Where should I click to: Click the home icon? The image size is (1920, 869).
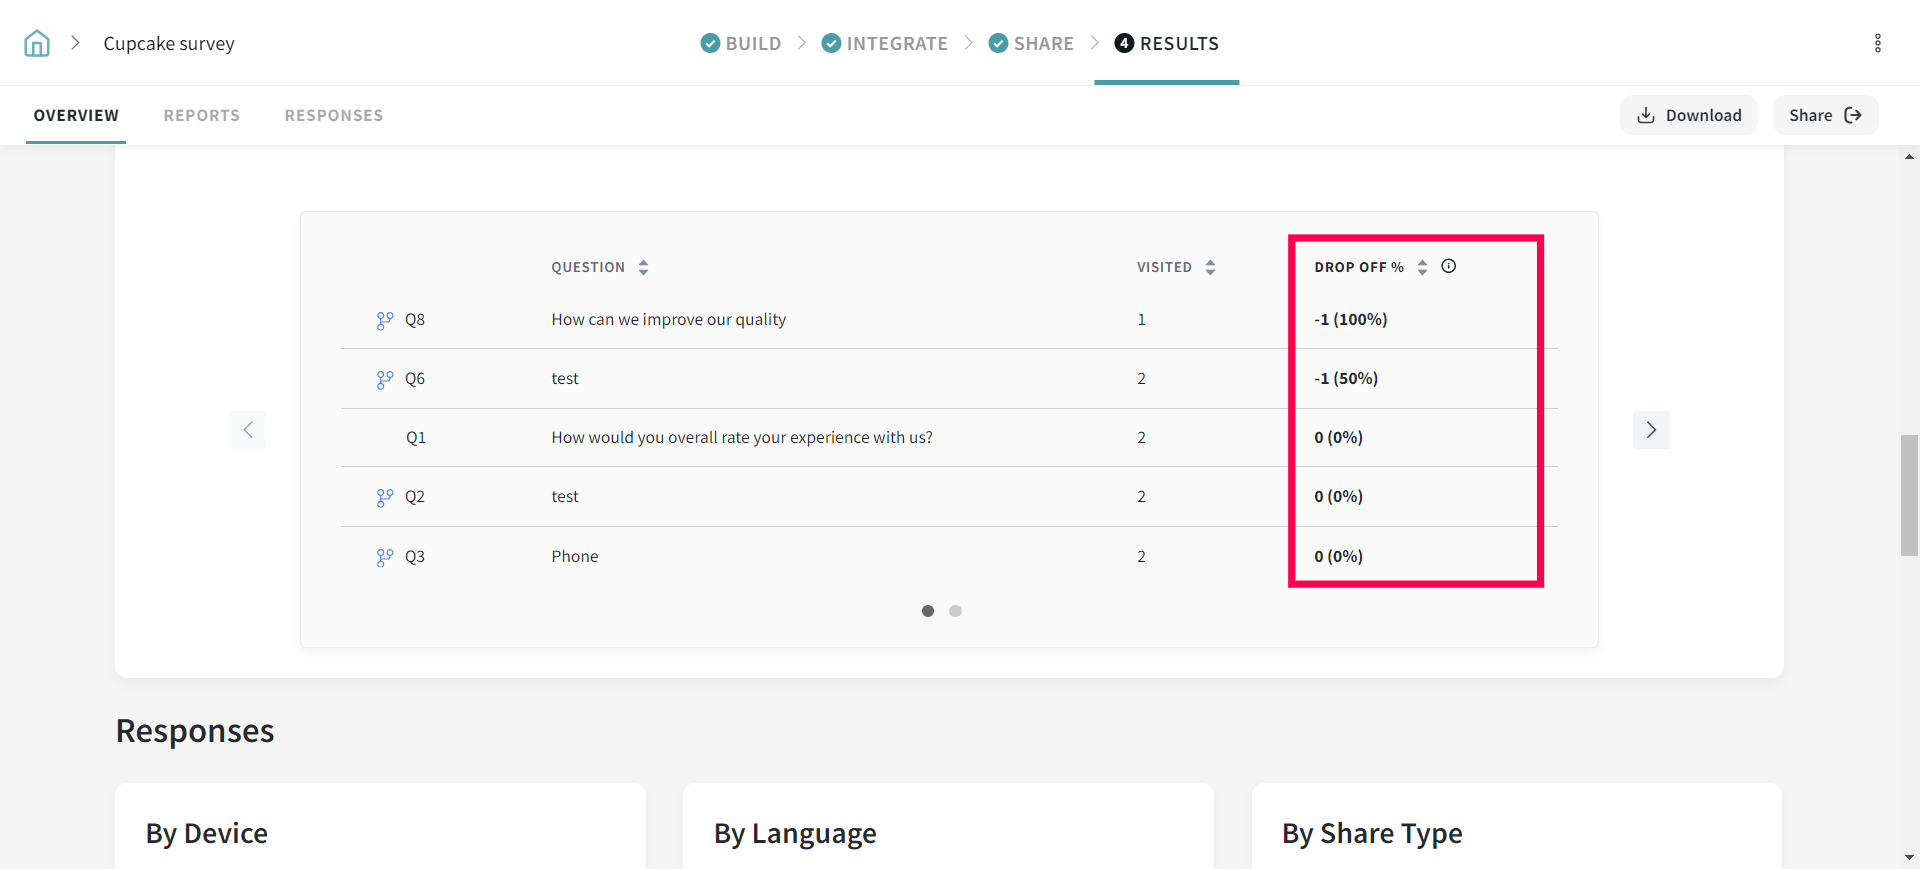coord(37,43)
